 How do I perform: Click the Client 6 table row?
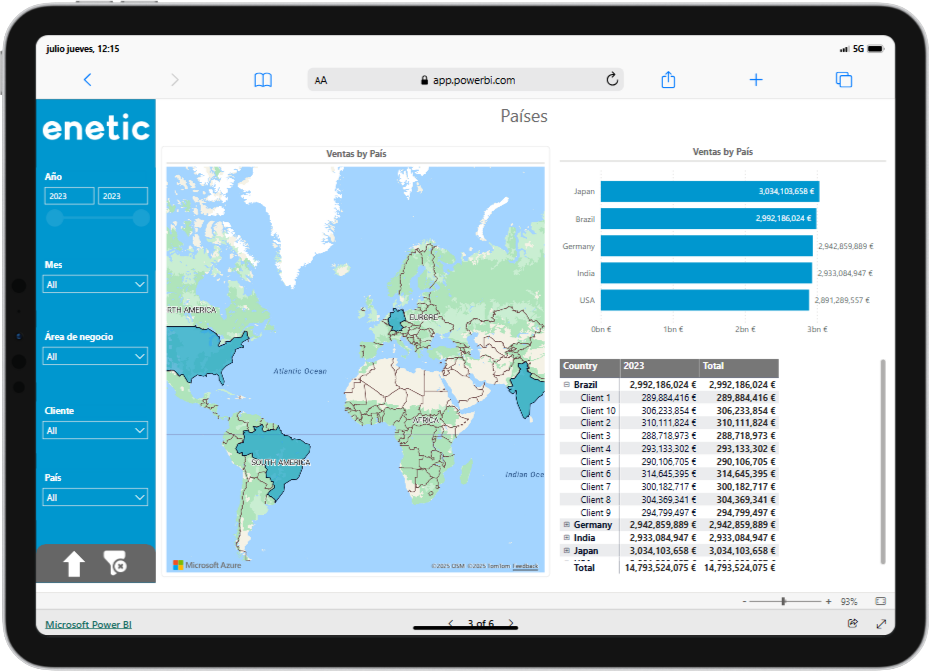coord(669,474)
